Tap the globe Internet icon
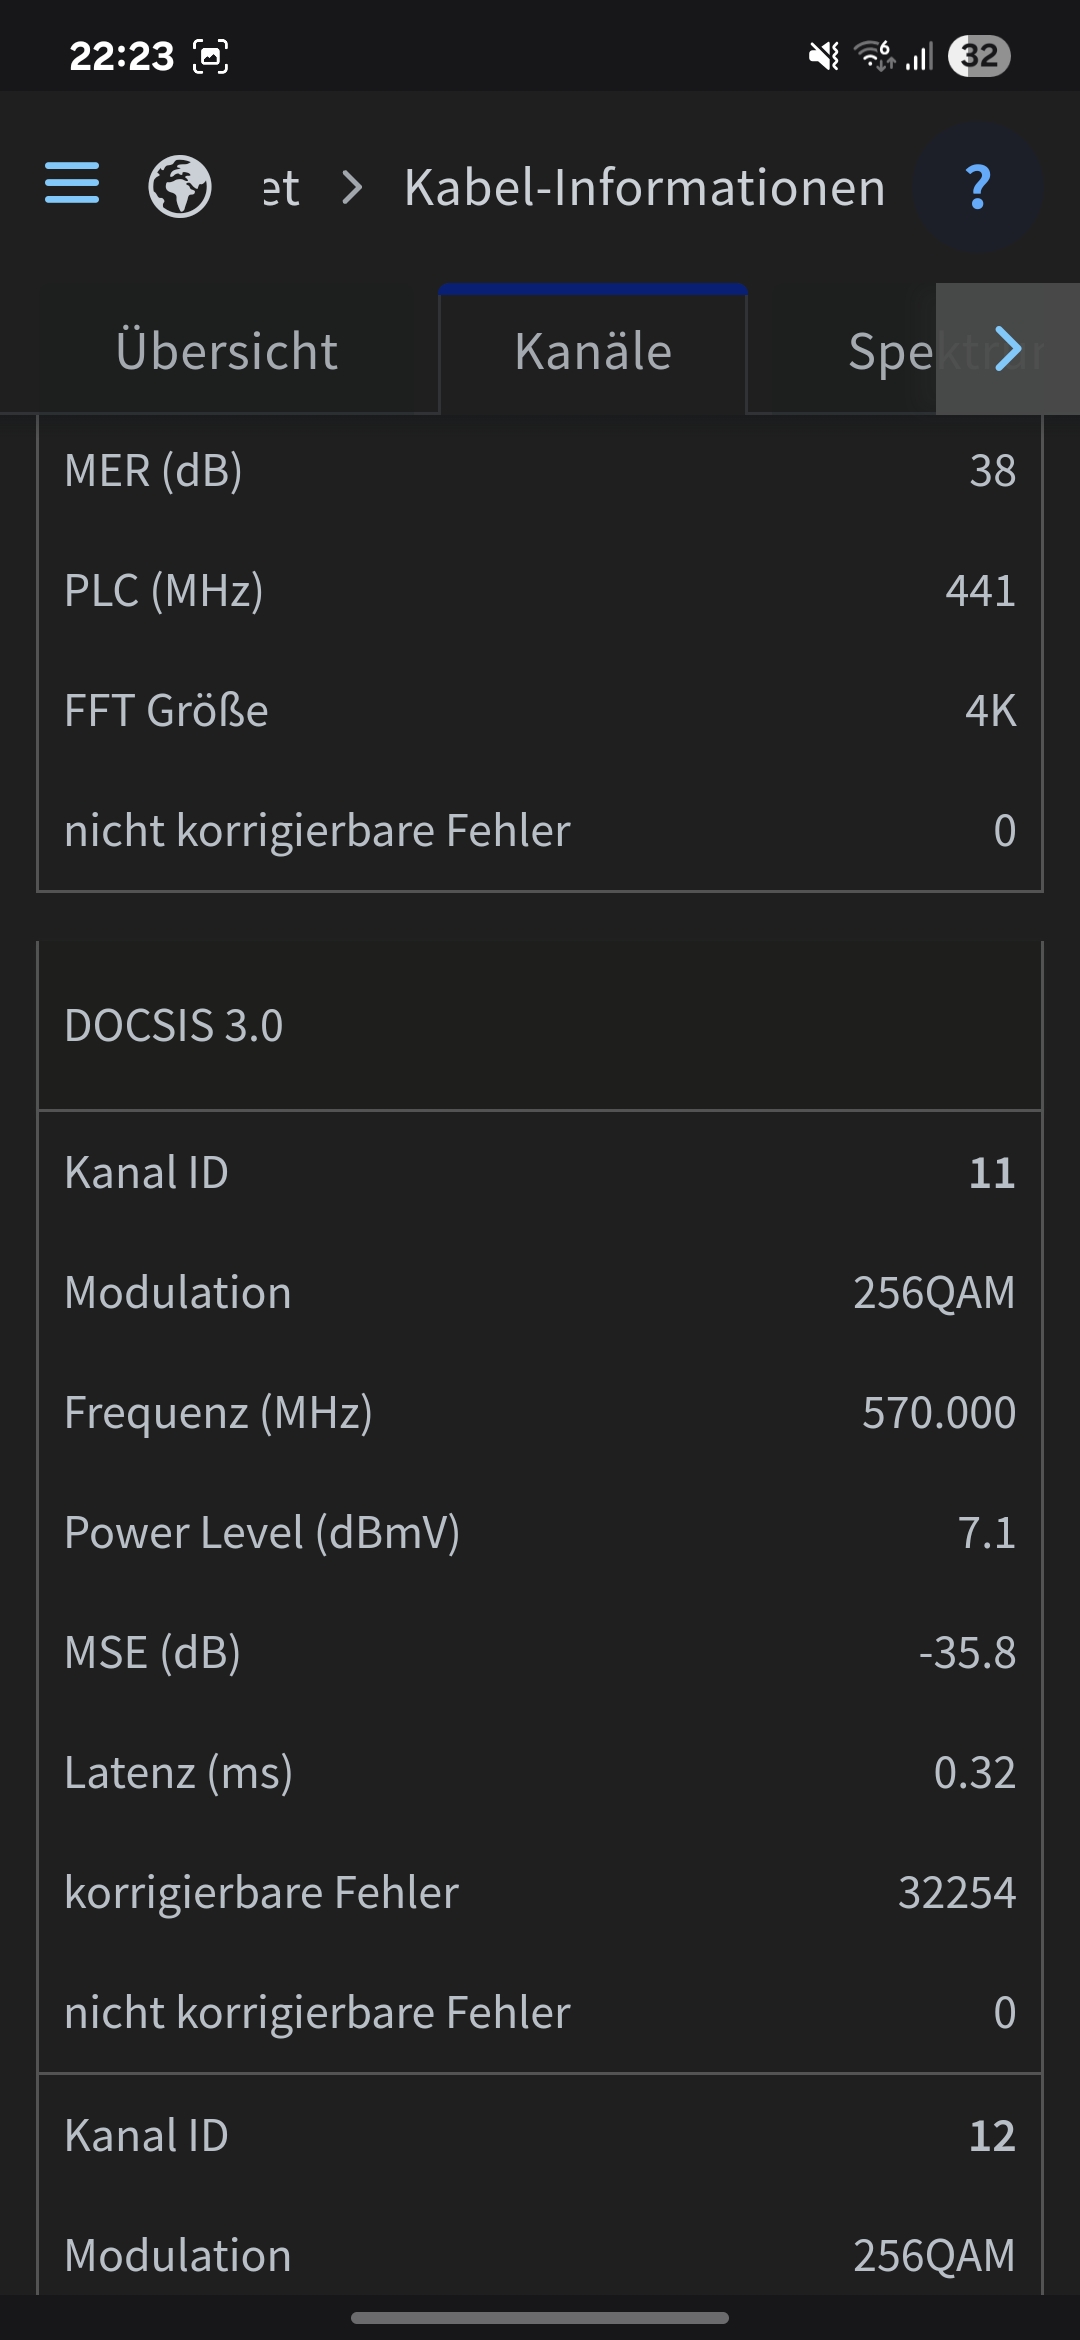This screenshot has width=1080, height=2340. [x=180, y=187]
